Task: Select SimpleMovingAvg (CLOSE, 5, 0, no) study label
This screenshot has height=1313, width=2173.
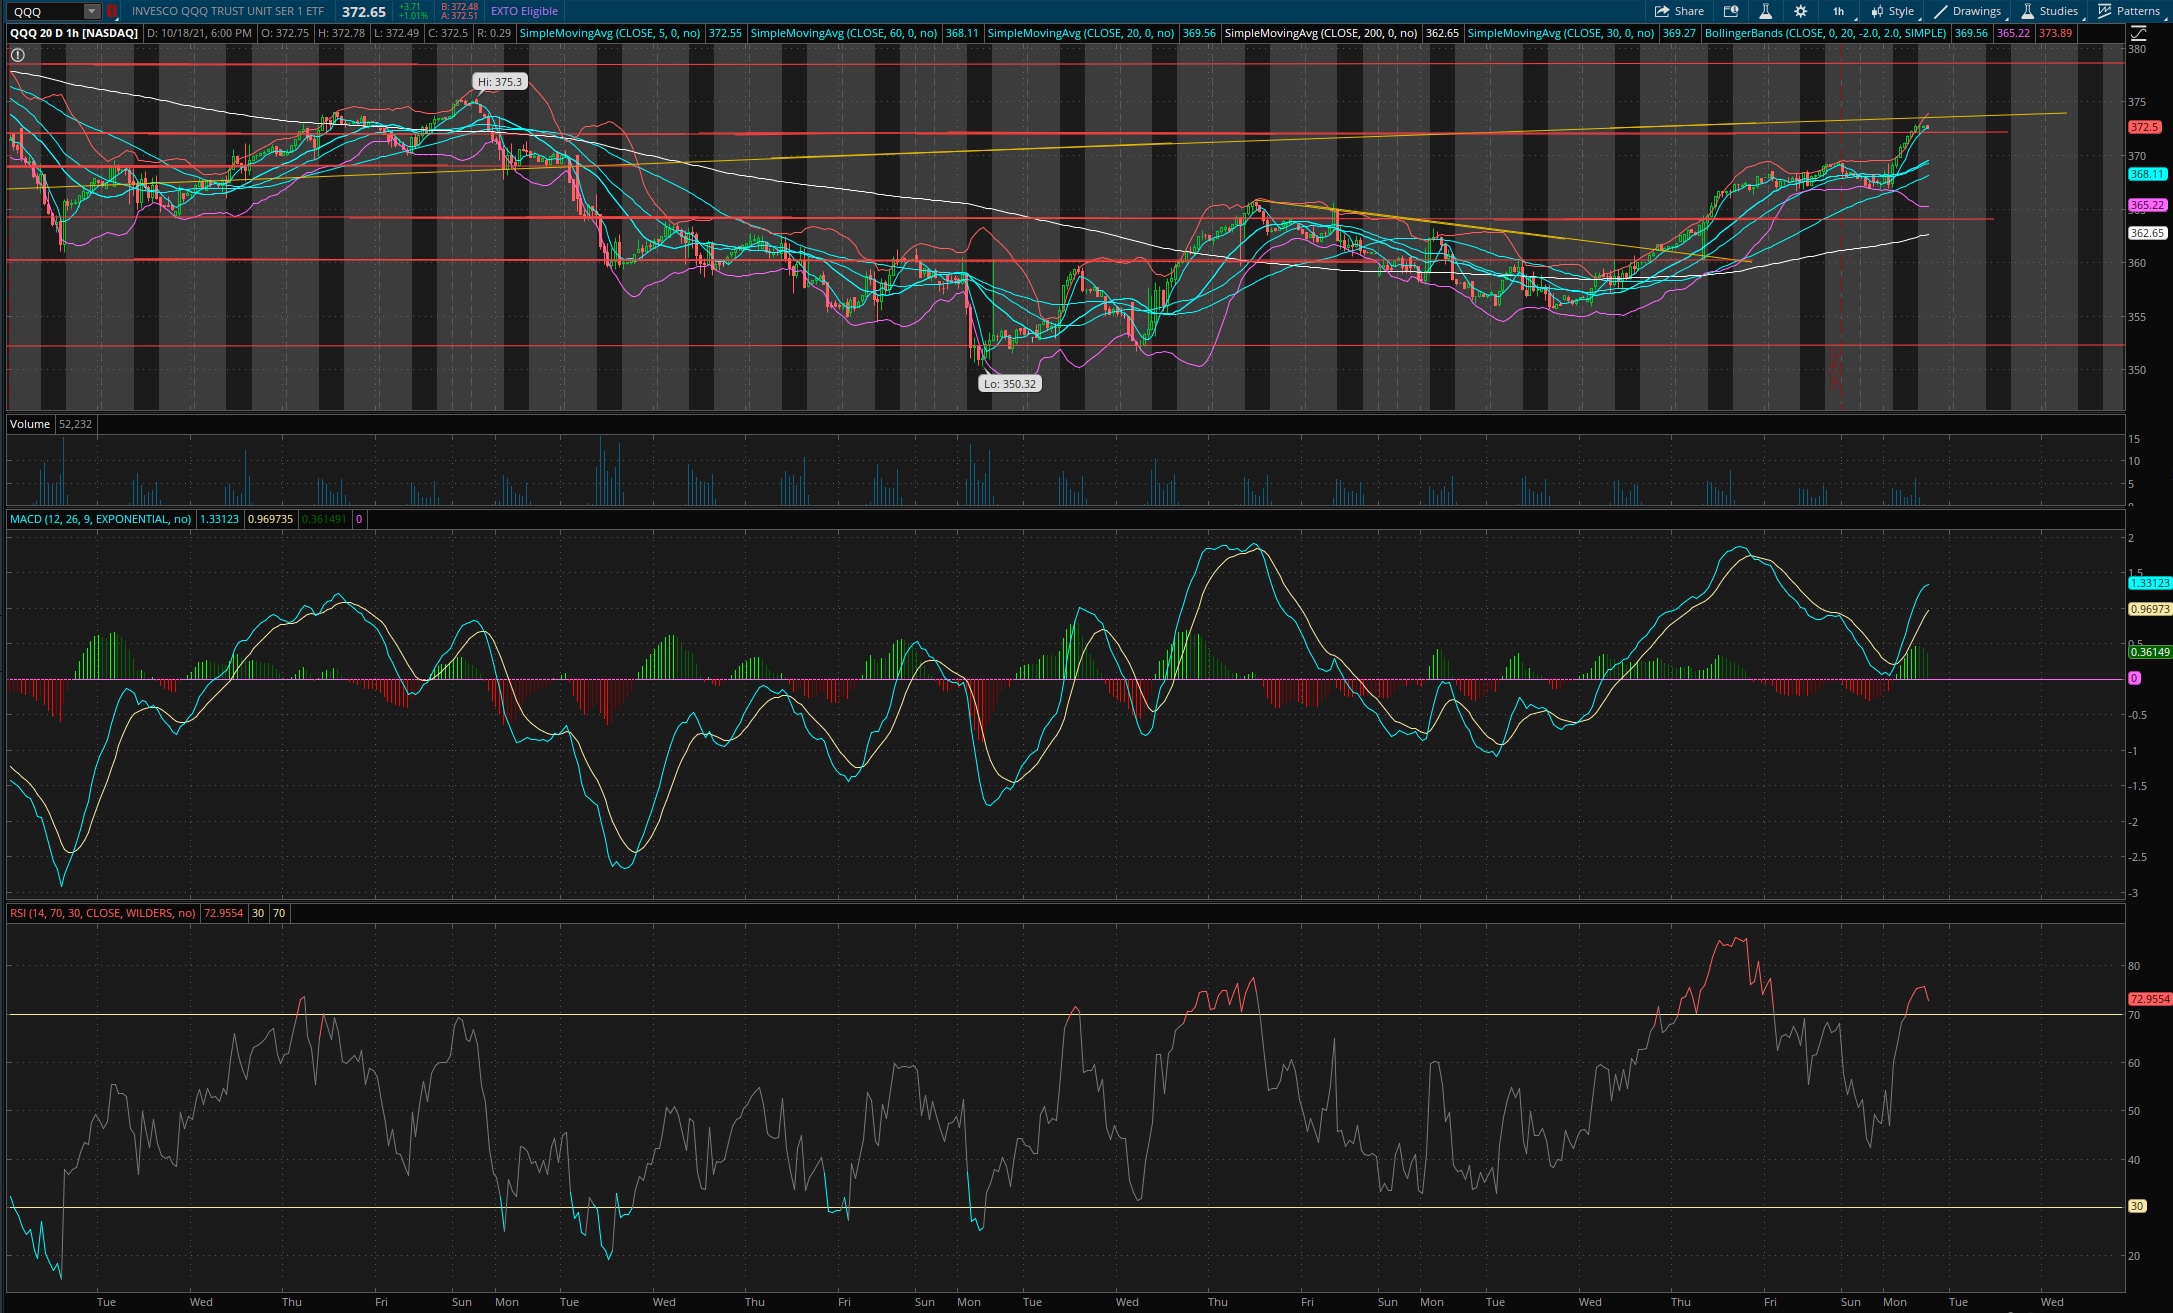Action: click(x=610, y=33)
